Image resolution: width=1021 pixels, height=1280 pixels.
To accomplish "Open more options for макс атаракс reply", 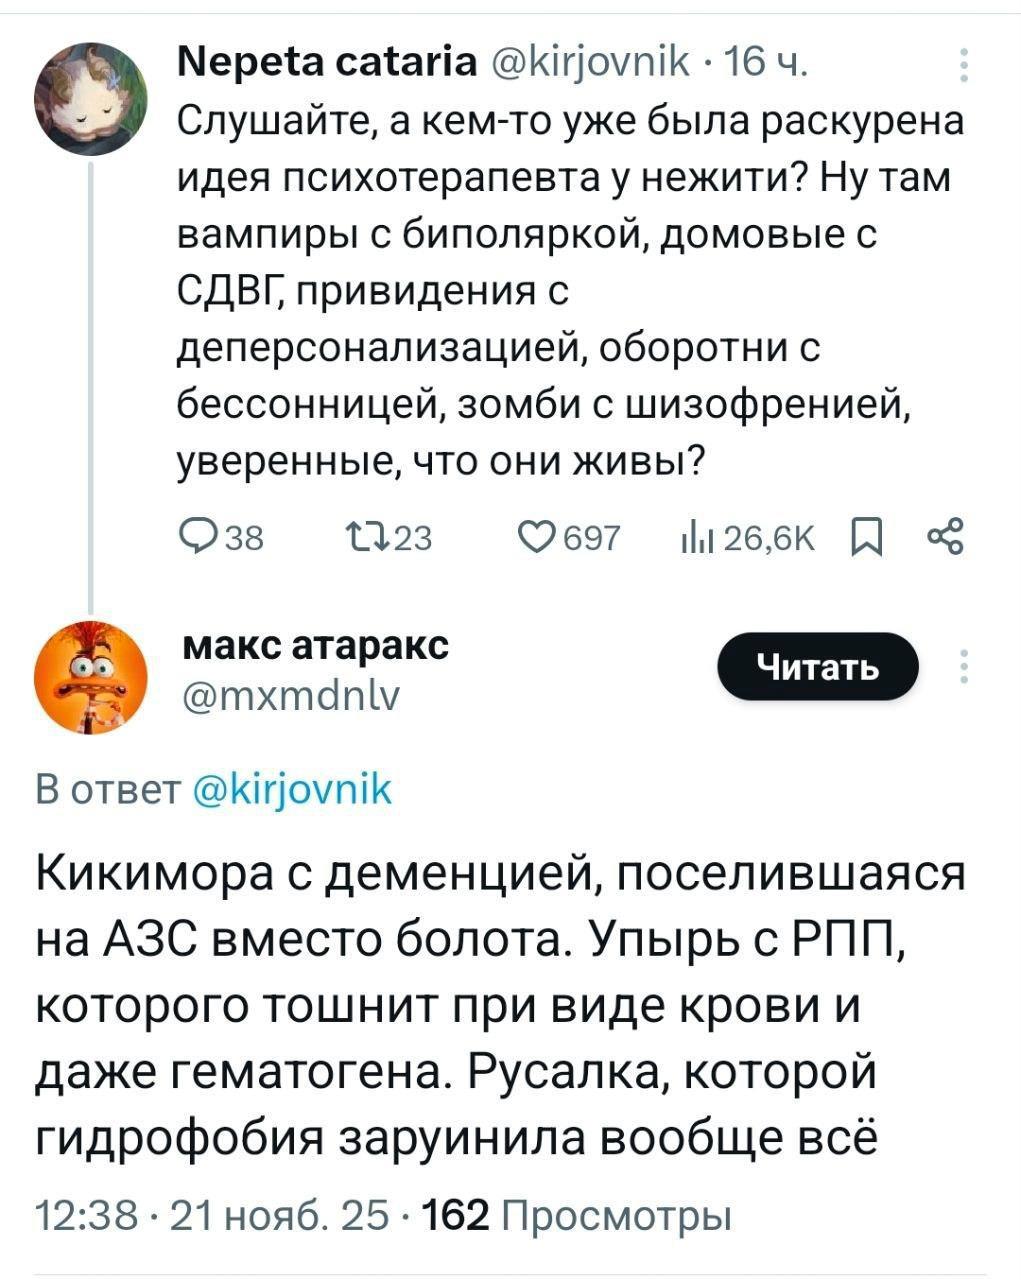I will click(x=964, y=666).
